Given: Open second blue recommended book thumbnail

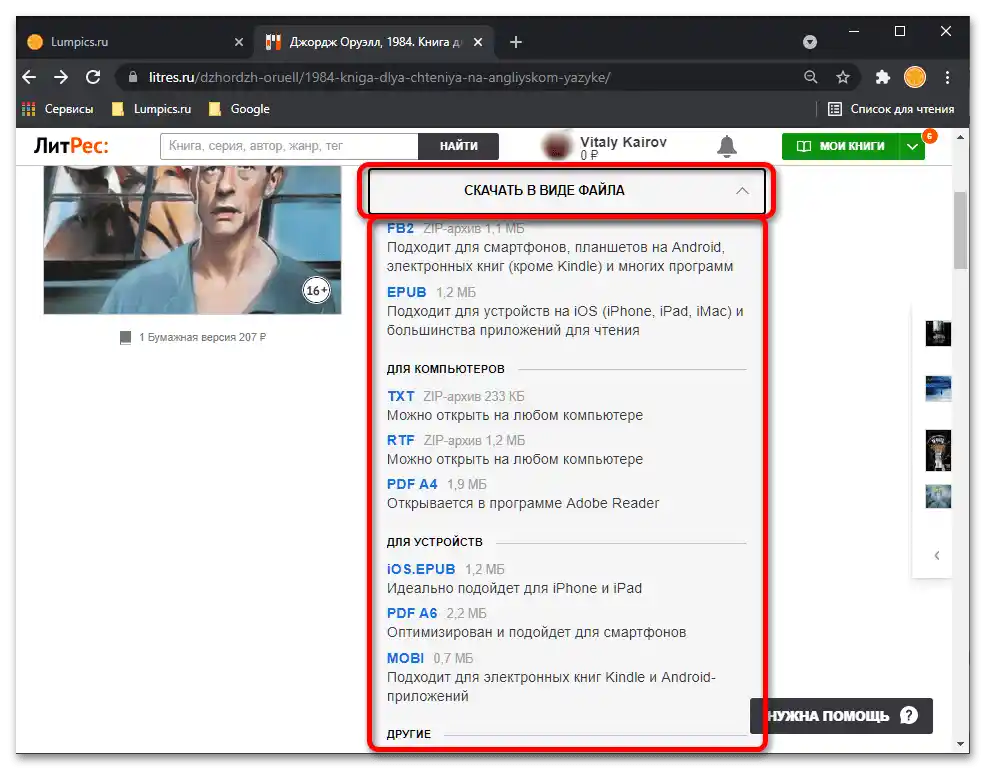Looking at the screenshot, I should (x=938, y=388).
